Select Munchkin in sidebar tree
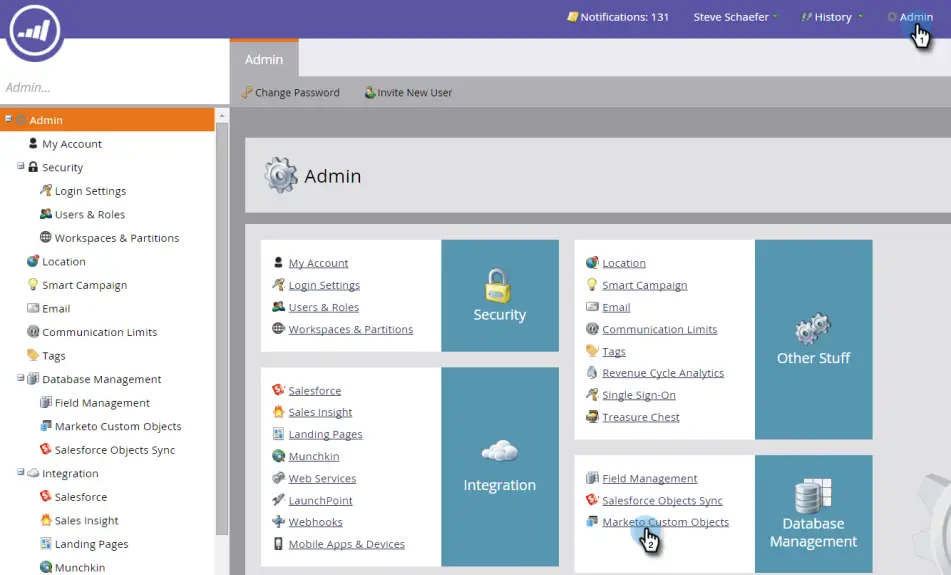951x575 pixels. click(79, 567)
